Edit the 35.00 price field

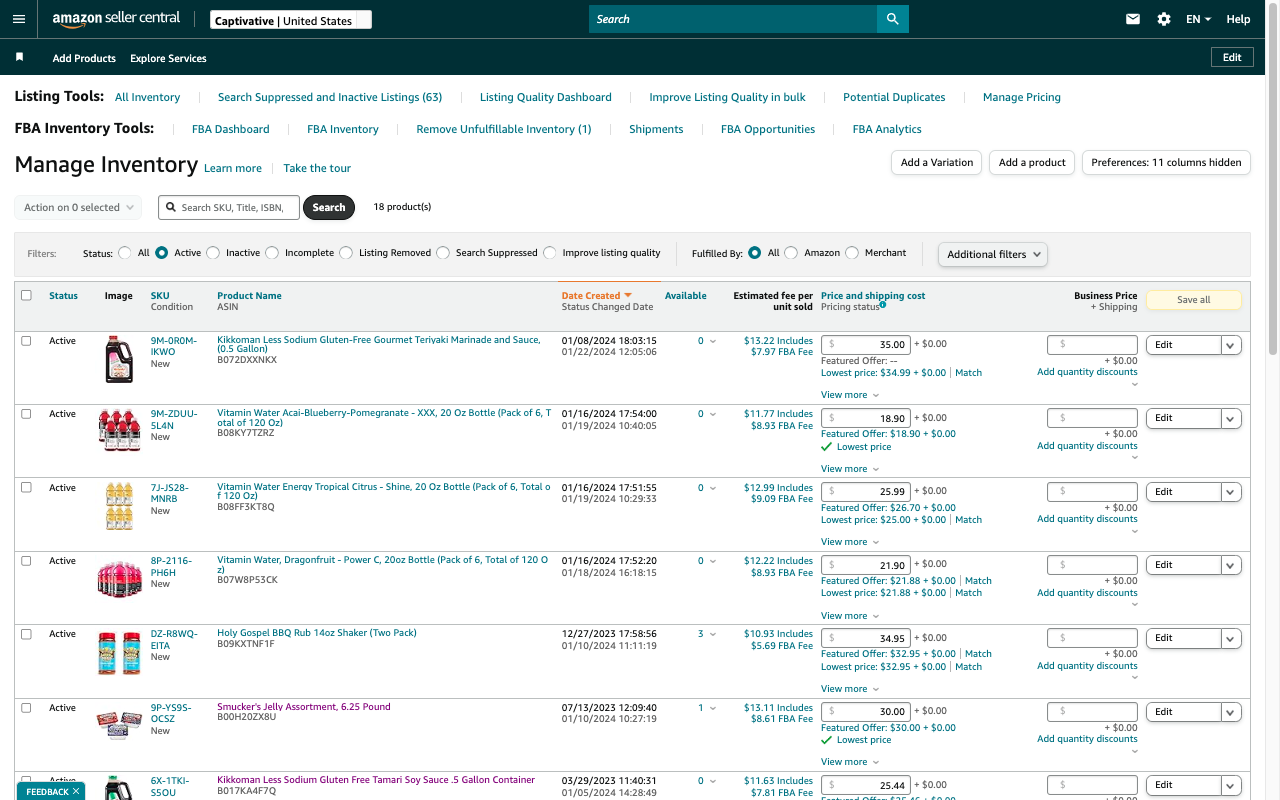865,345
